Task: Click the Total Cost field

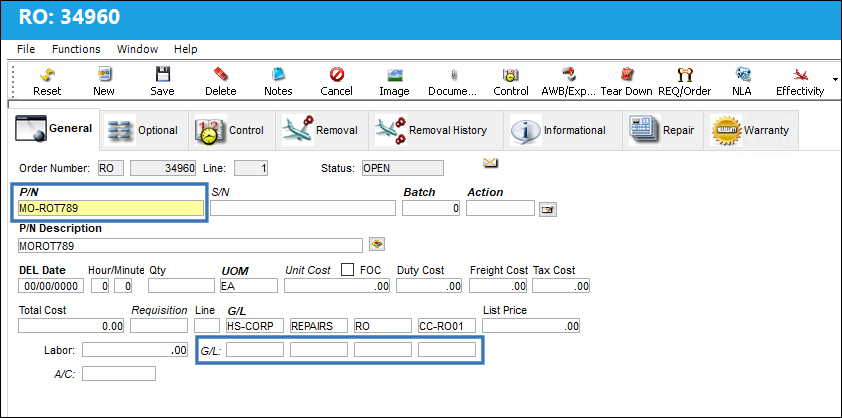Action: coord(71,326)
